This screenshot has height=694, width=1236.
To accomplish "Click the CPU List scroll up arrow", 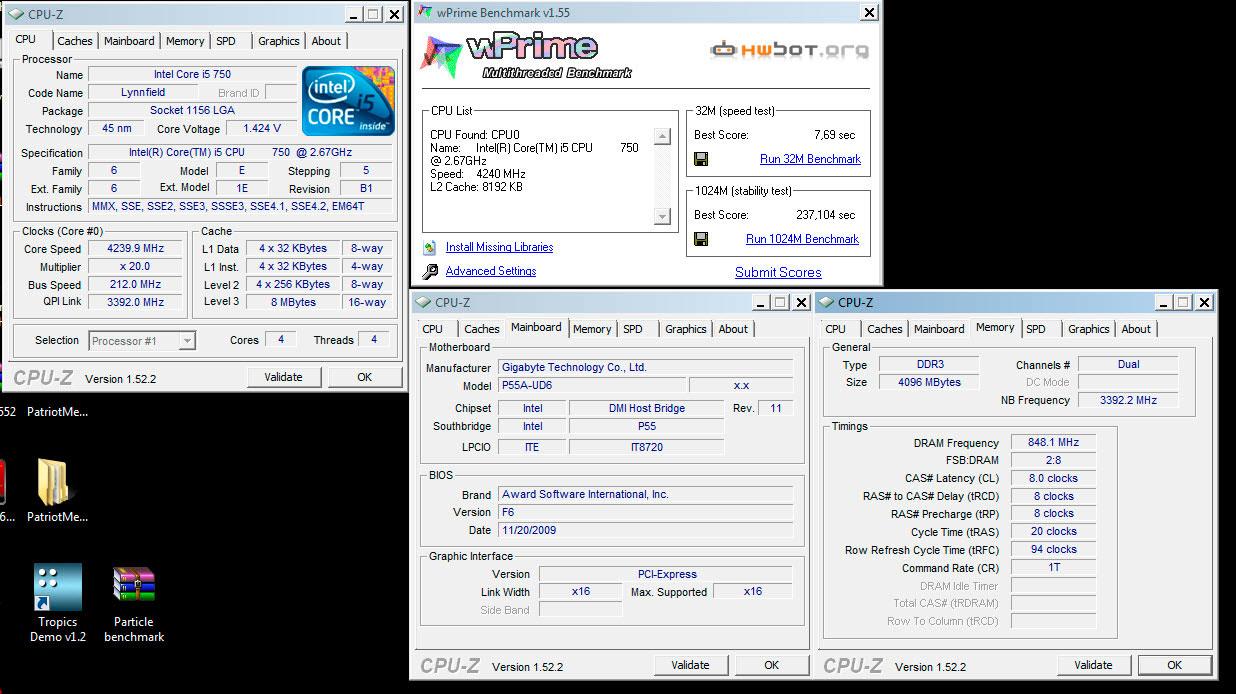I will pos(662,136).
